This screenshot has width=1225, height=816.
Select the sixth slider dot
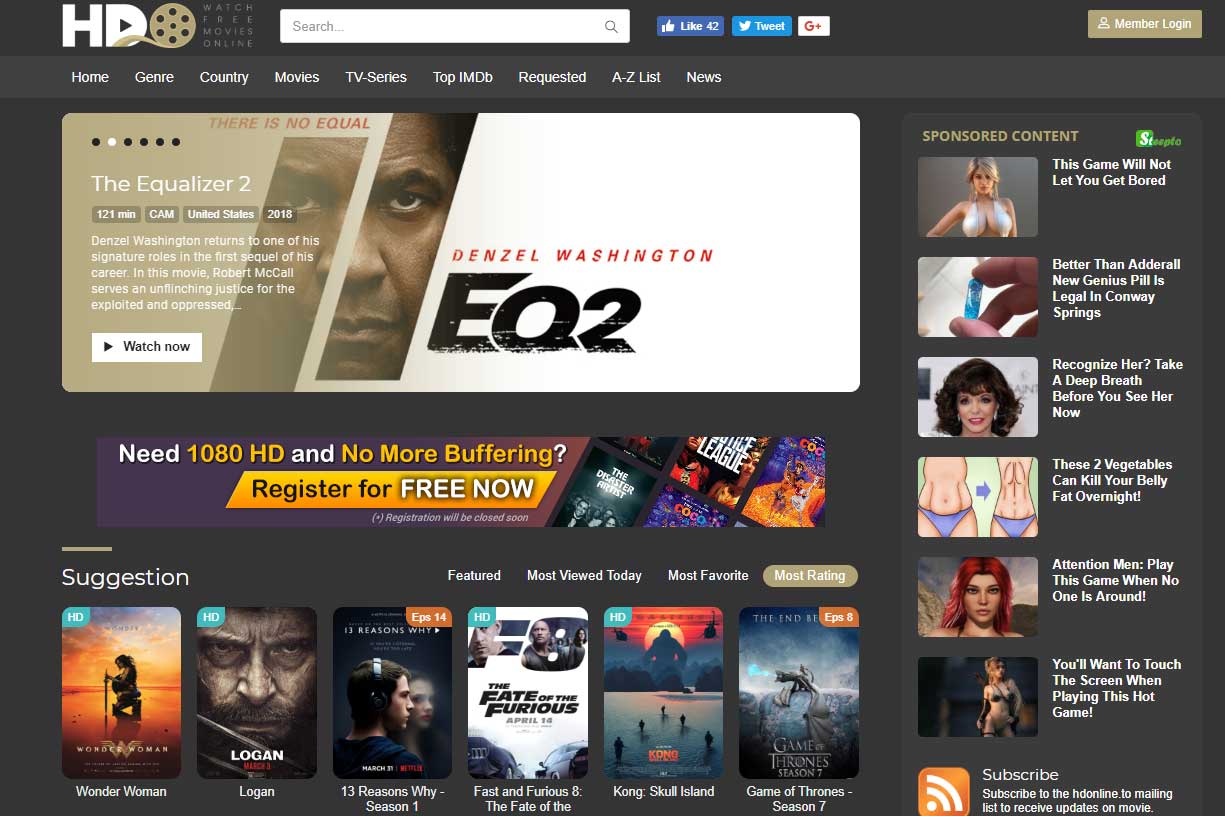(176, 142)
